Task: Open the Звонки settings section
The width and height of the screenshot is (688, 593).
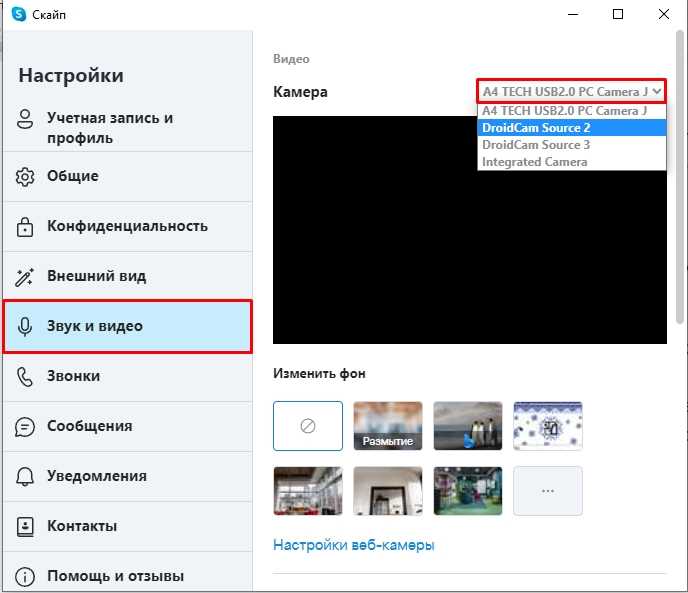Action: click(128, 377)
